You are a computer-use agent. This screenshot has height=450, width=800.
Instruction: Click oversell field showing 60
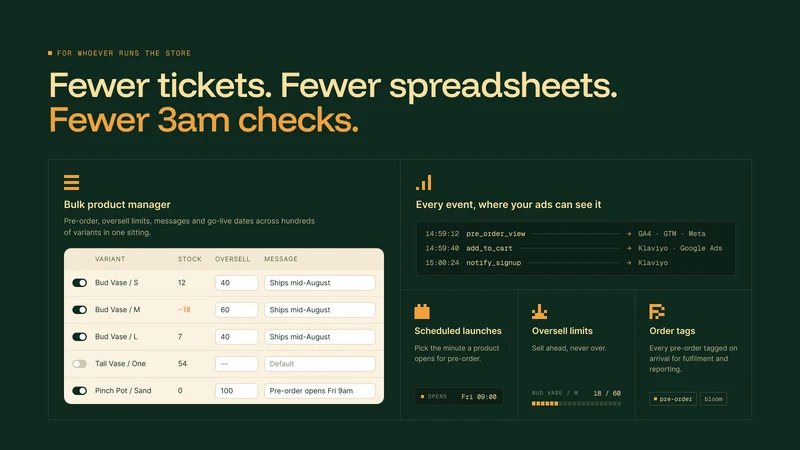coord(236,310)
